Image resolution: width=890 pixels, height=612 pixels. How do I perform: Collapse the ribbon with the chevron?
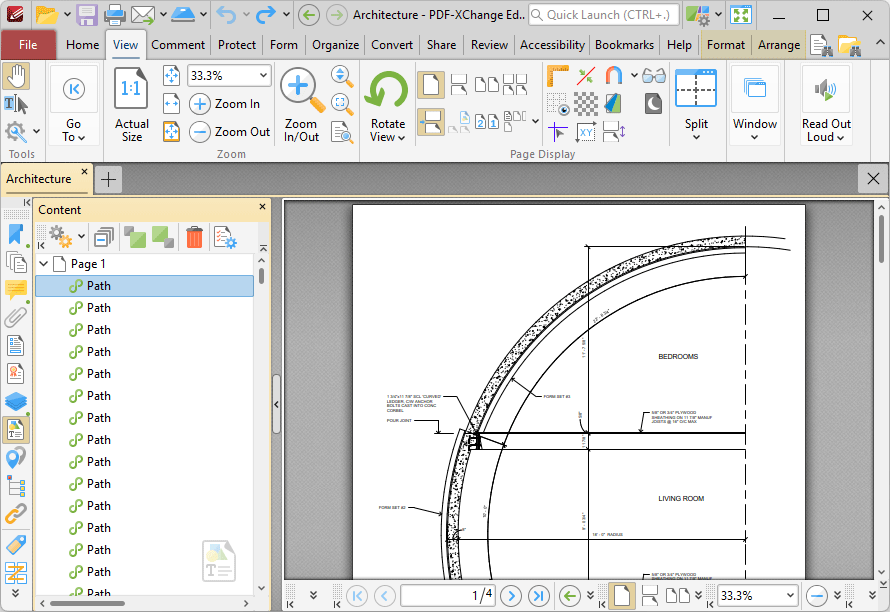879,43
